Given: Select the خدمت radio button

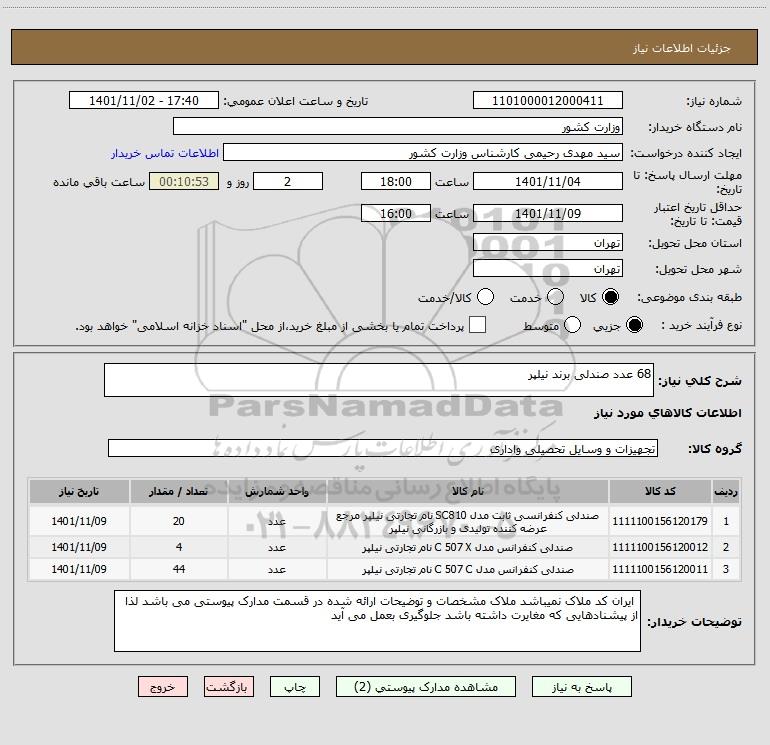Looking at the screenshot, I should point(555,297).
